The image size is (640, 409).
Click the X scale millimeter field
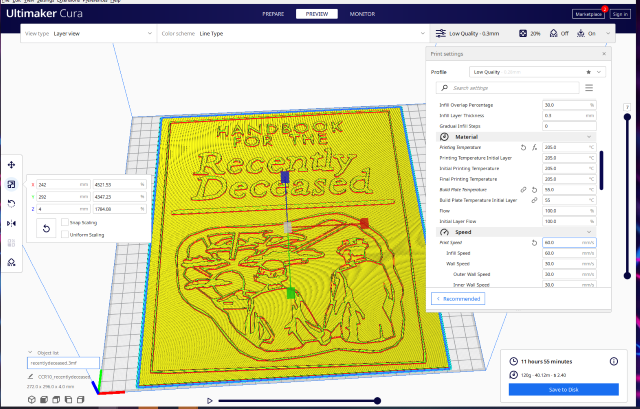pyautogui.click(x=63, y=184)
